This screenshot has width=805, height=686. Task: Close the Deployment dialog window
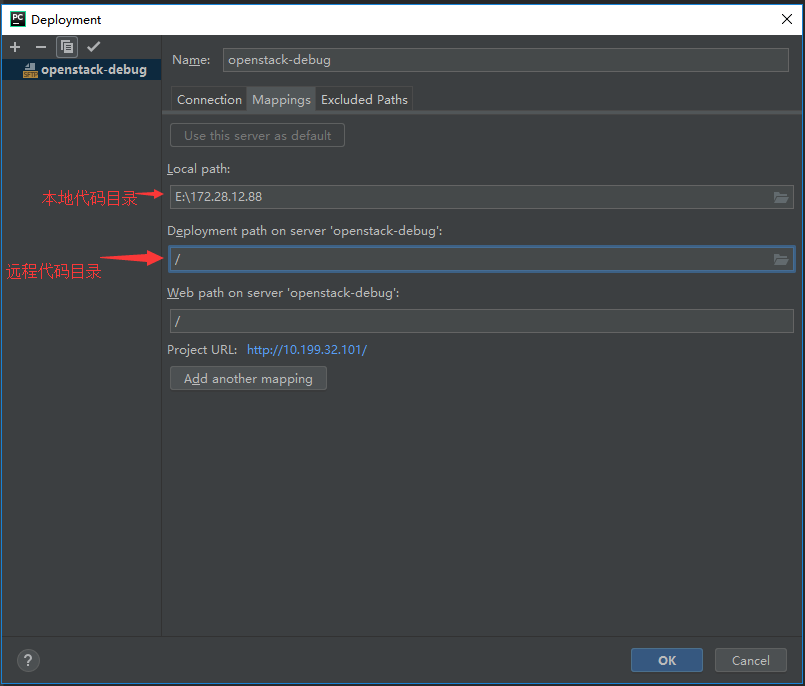(787, 20)
